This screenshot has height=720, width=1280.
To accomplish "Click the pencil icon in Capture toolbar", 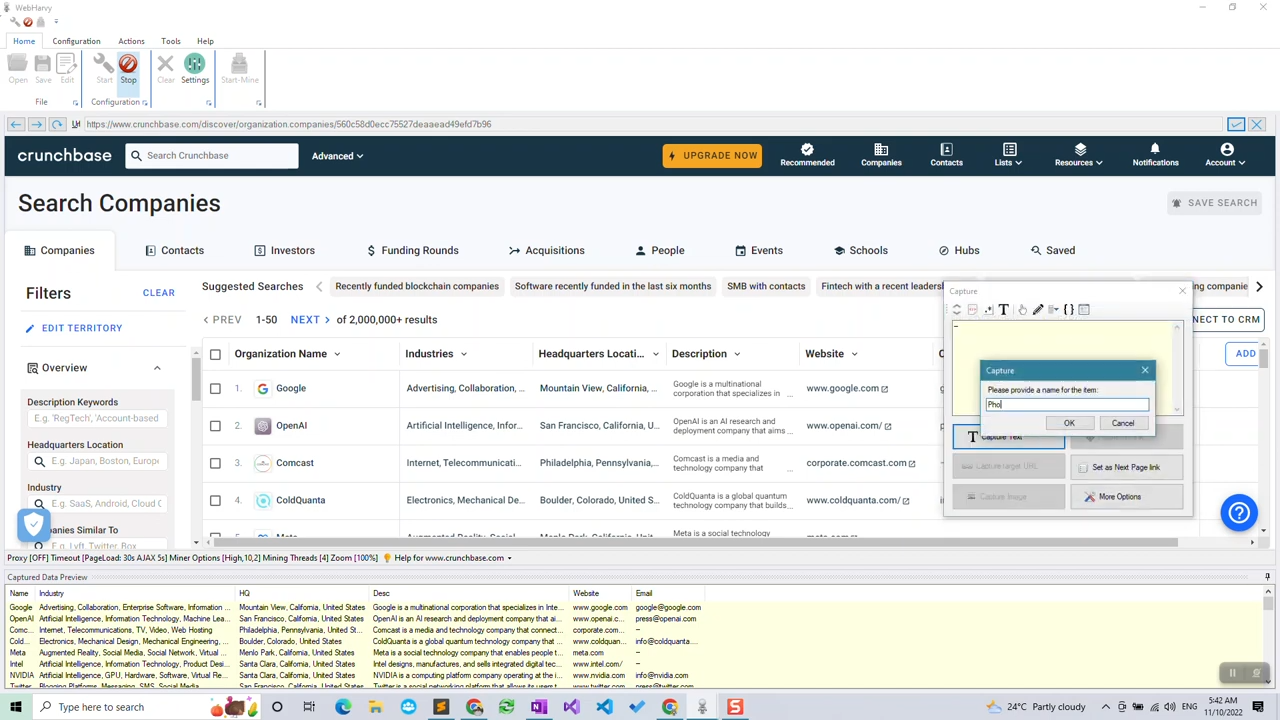I will click(1038, 310).
